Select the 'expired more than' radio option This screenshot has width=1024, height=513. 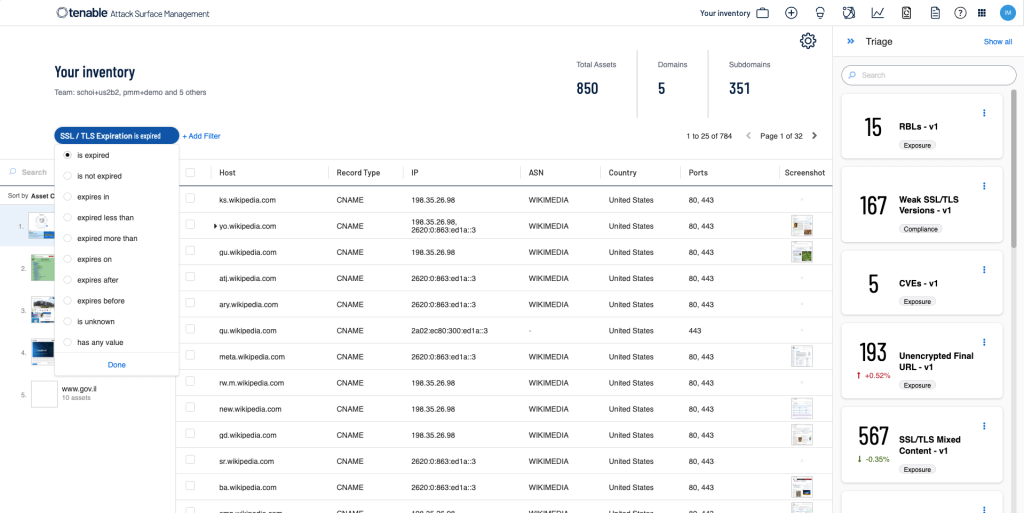(x=67, y=238)
